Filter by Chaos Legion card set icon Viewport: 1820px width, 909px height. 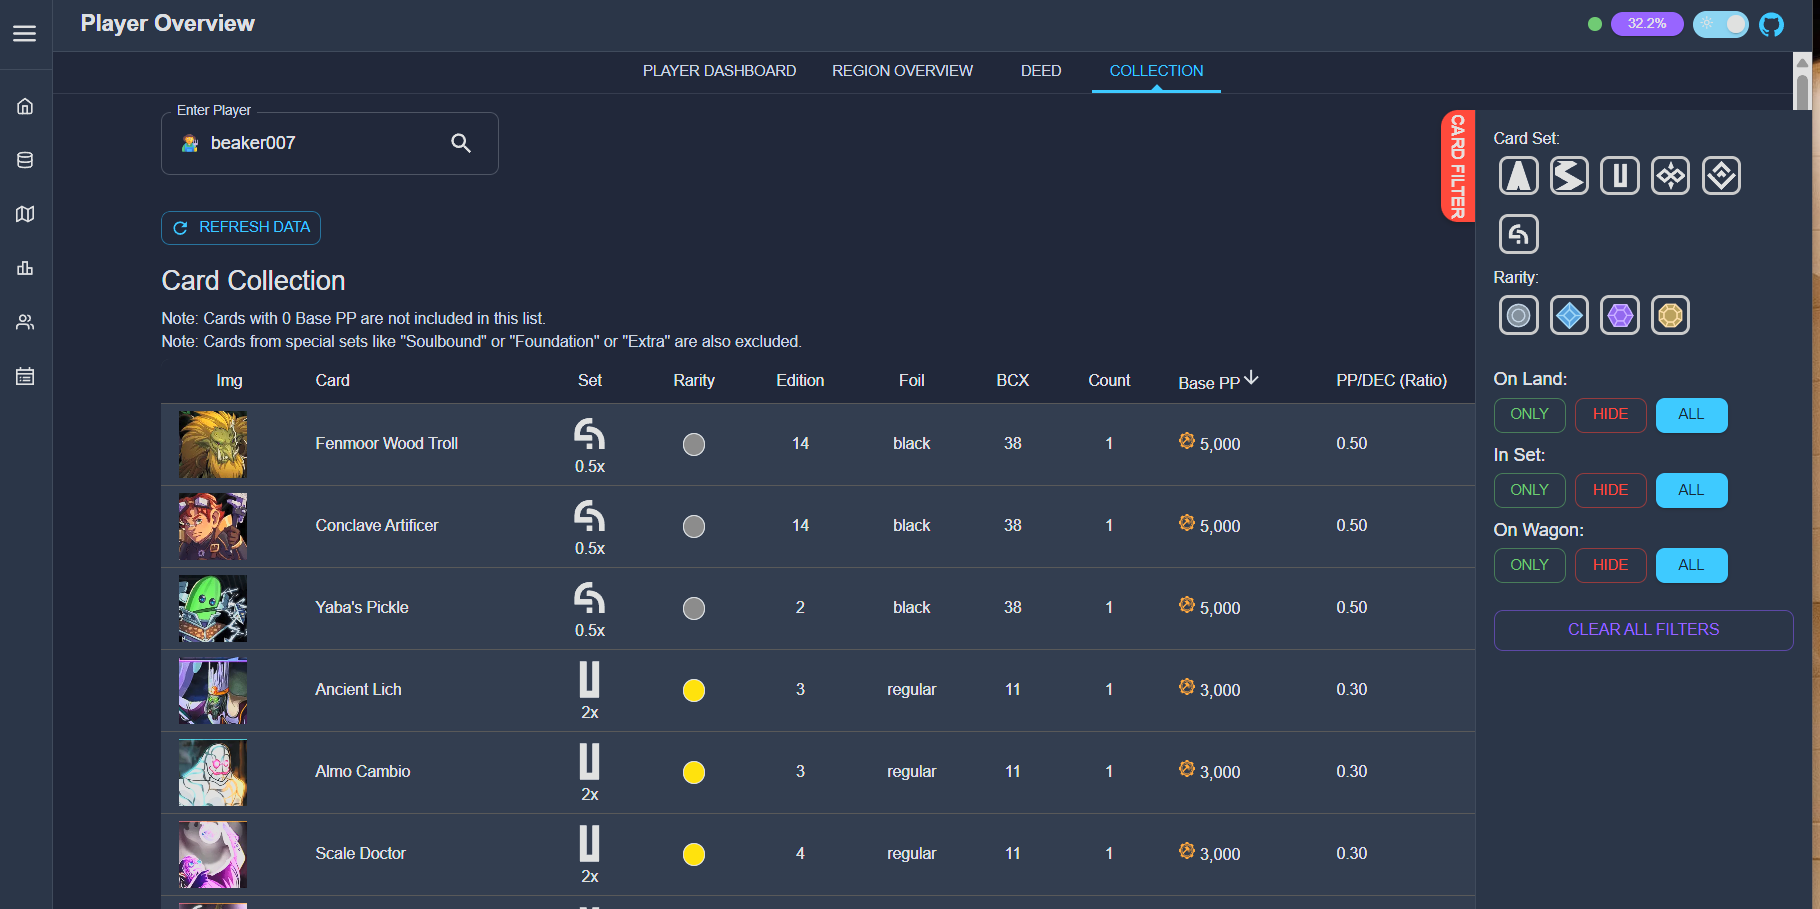tap(1670, 176)
